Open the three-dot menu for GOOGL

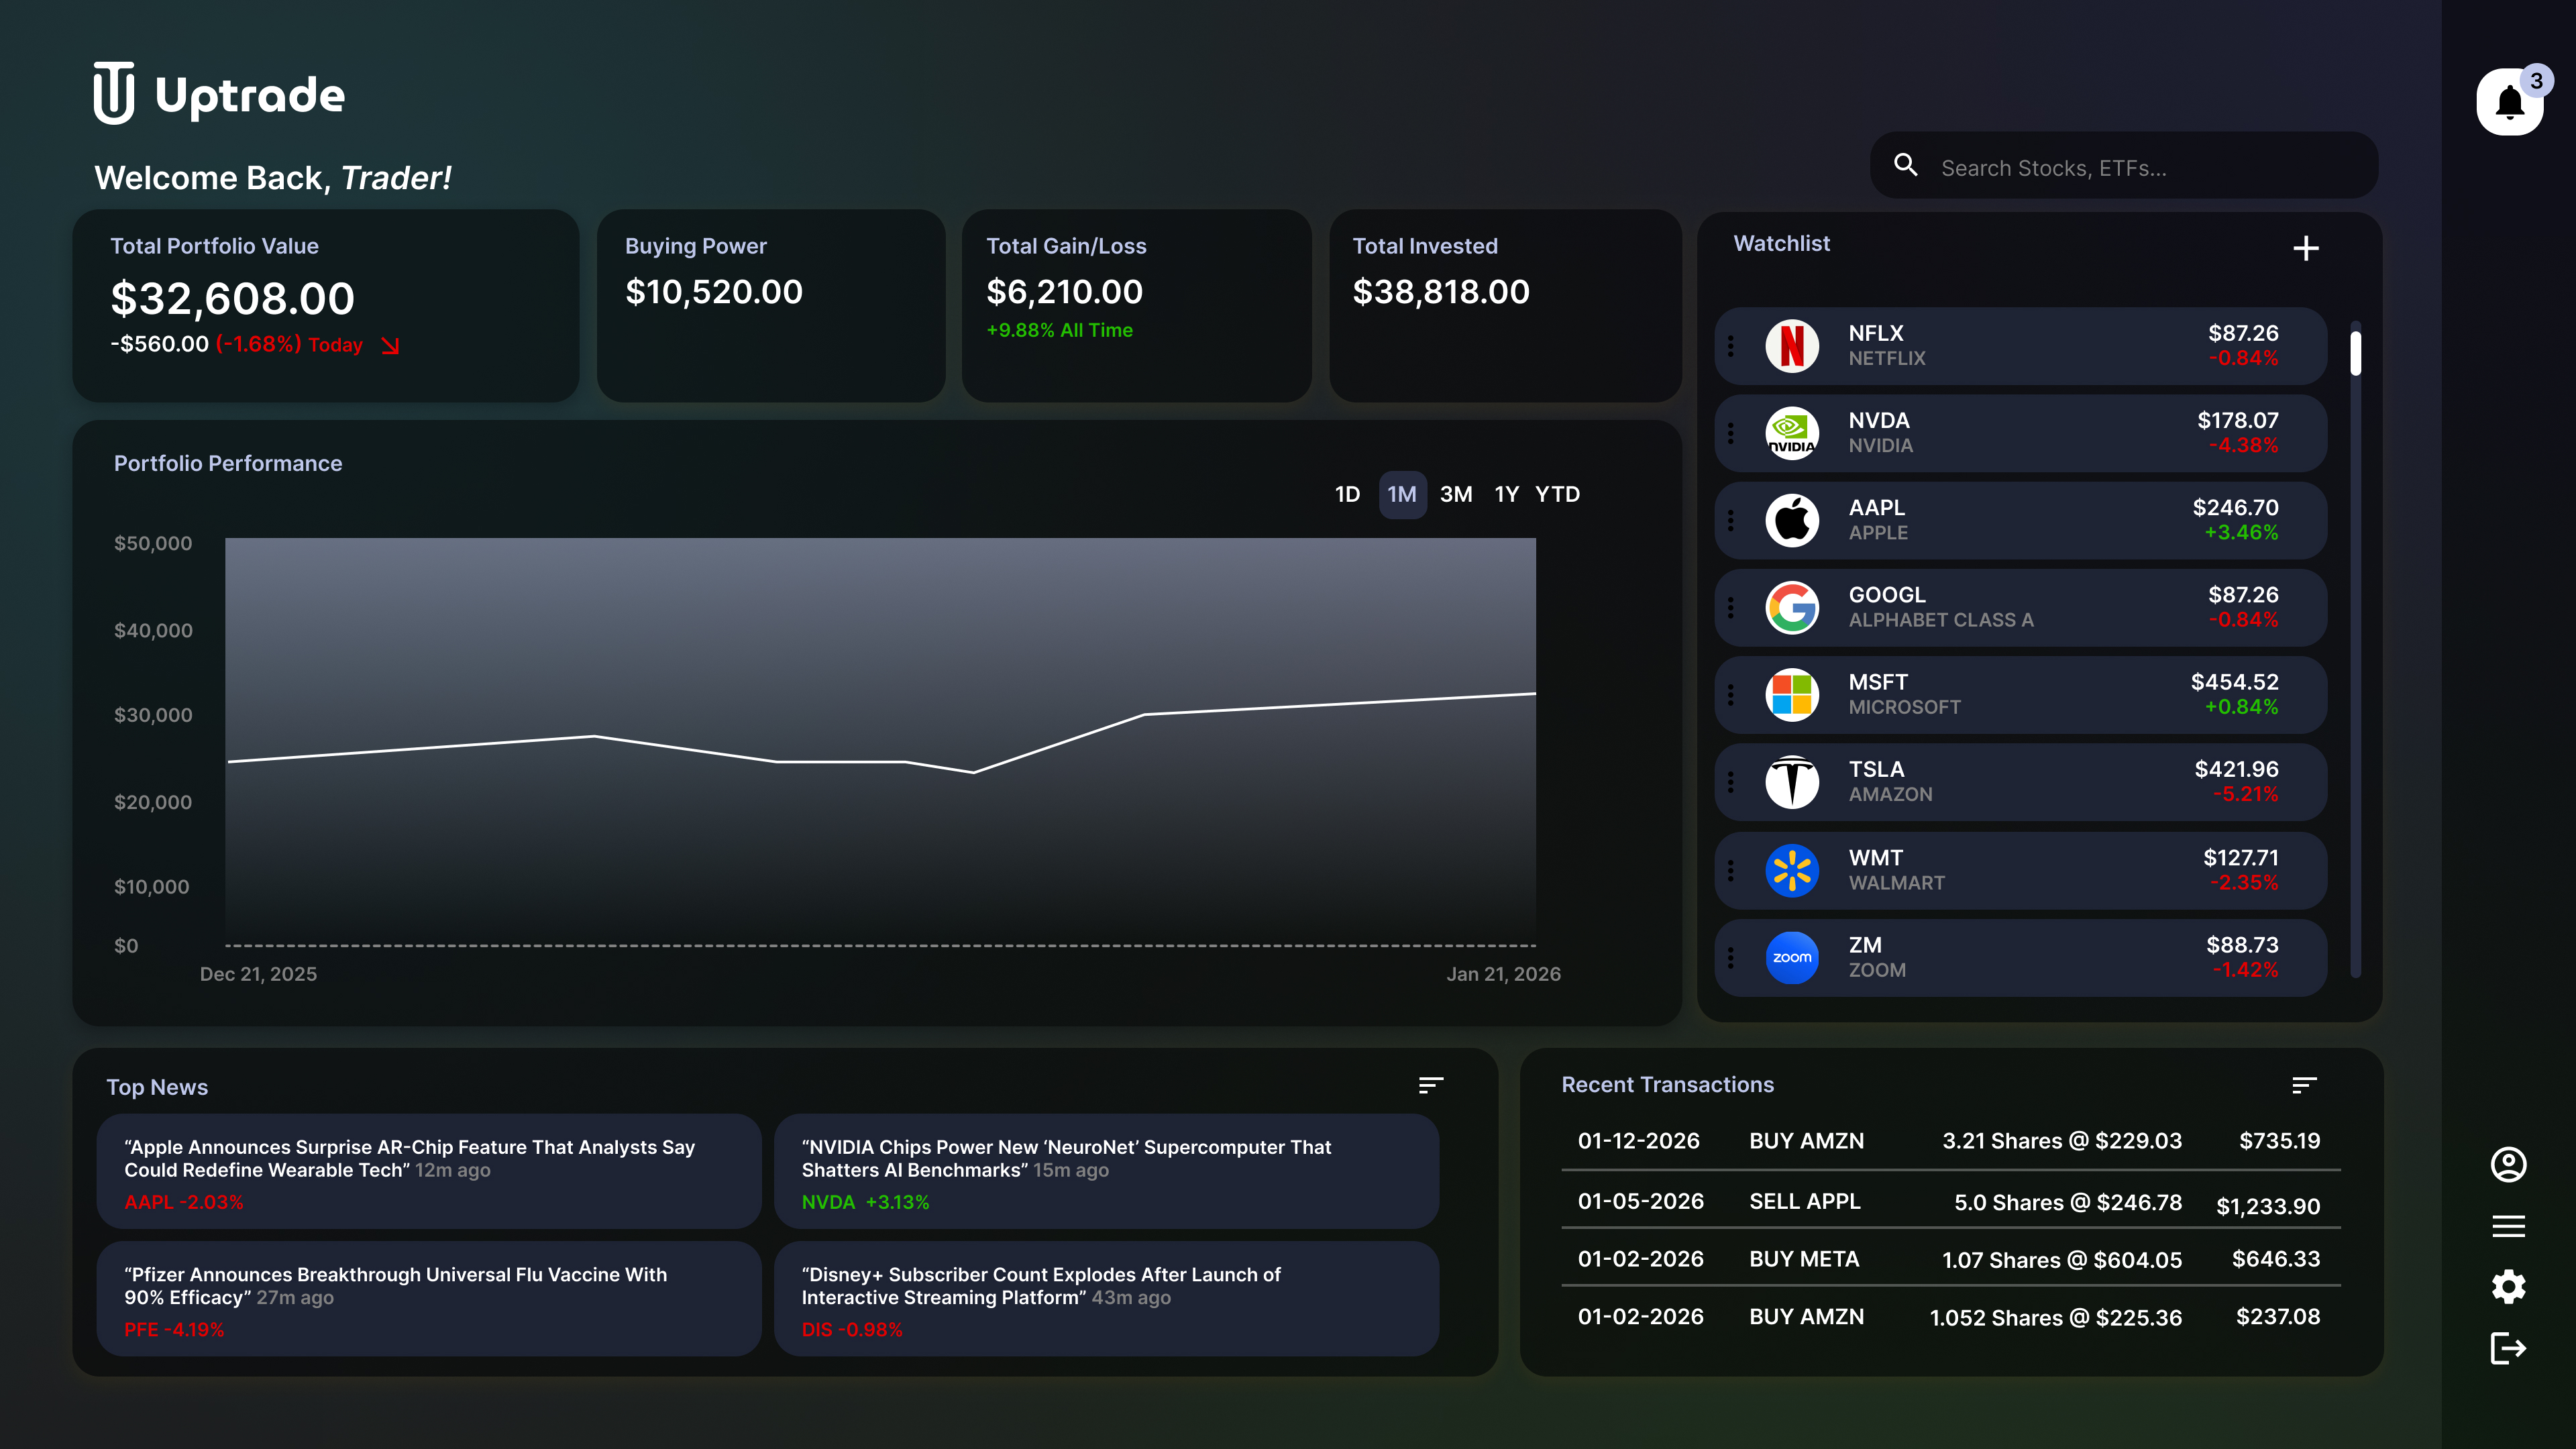coord(1731,607)
